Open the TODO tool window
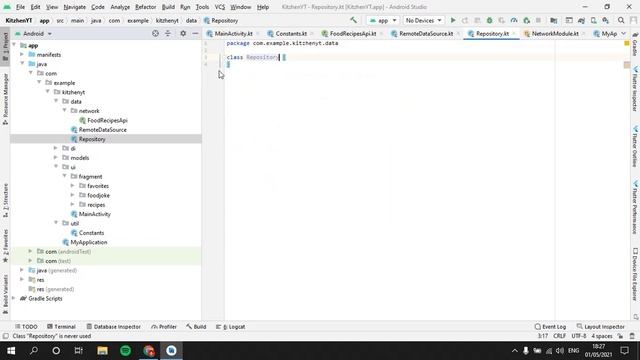The image size is (640, 360). pos(26,327)
